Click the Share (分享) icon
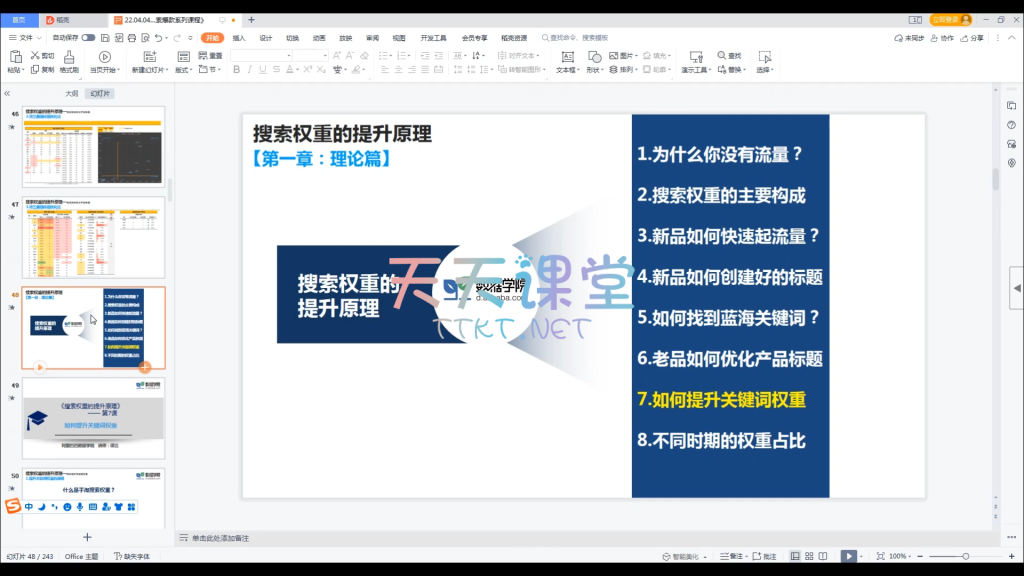 point(971,38)
